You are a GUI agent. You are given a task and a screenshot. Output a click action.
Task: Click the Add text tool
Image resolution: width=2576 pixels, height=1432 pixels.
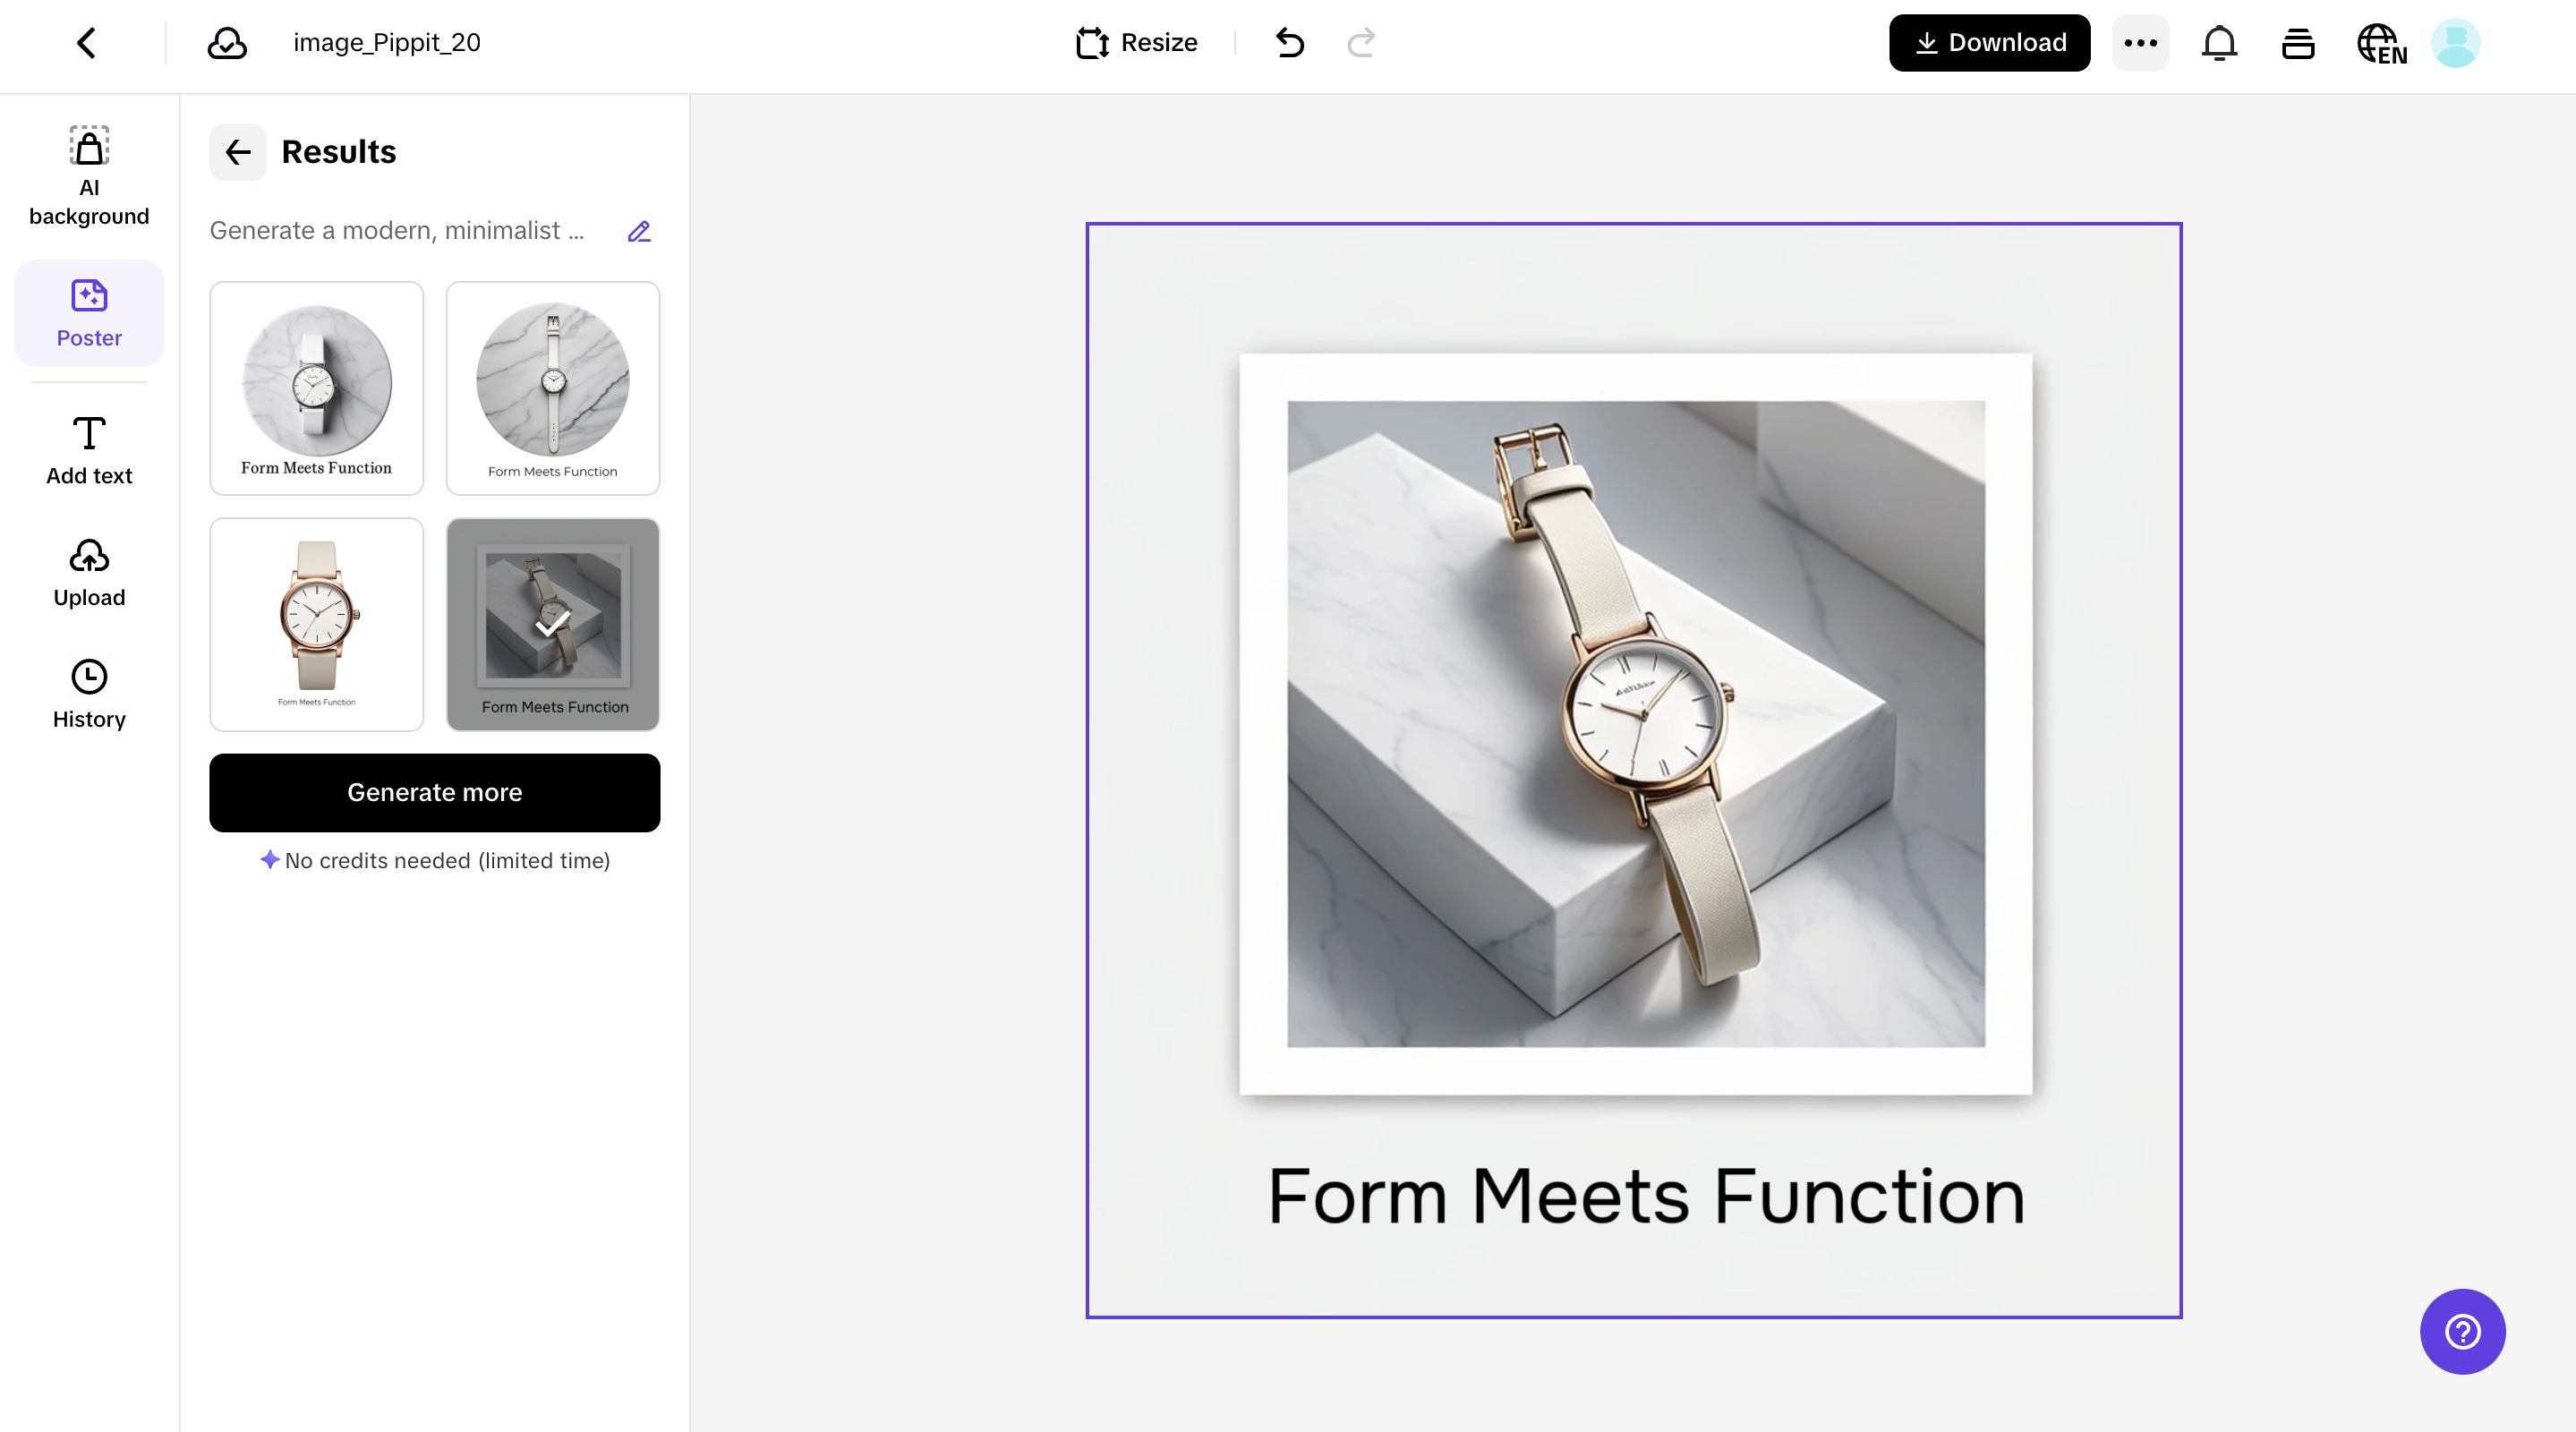point(89,450)
